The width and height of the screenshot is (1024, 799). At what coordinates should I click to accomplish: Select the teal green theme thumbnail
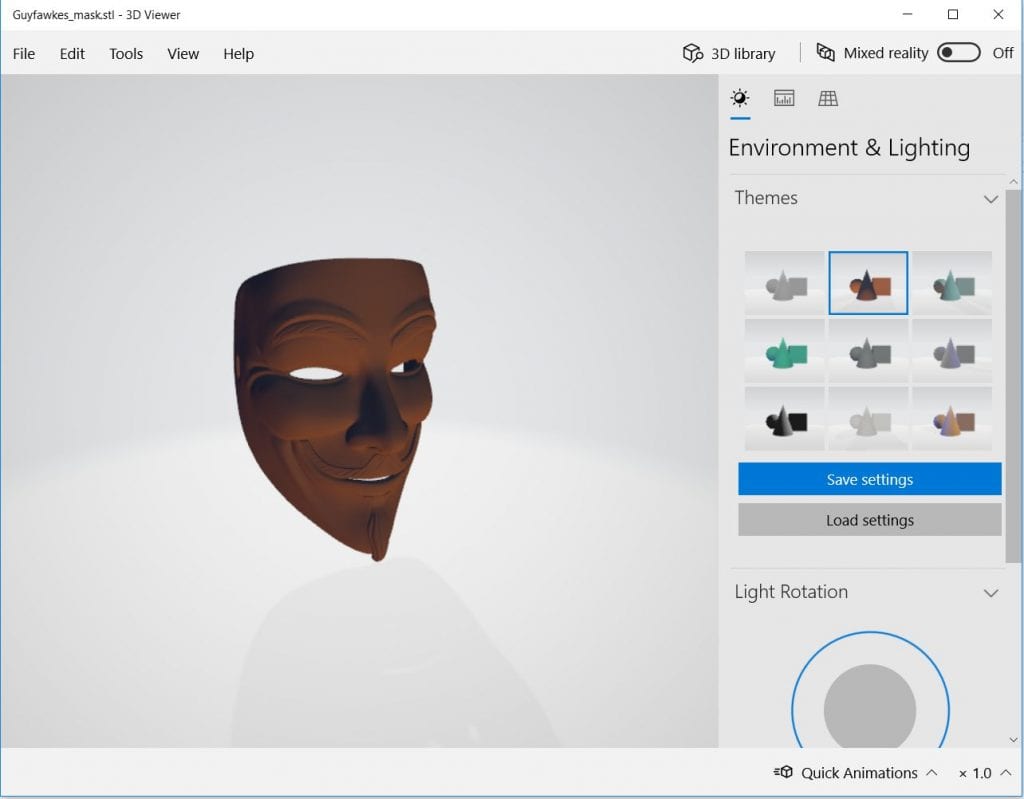pyautogui.click(x=784, y=351)
